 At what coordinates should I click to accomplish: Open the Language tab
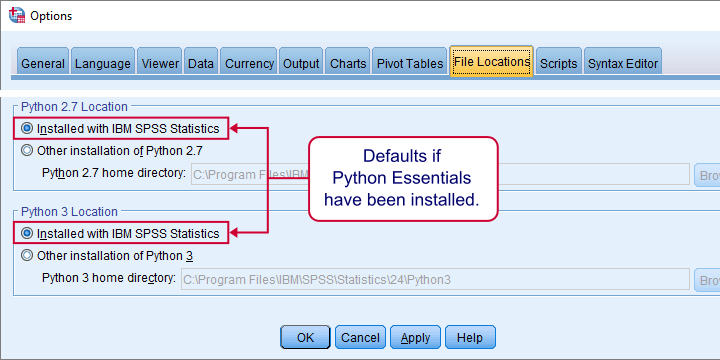(103, 61)
